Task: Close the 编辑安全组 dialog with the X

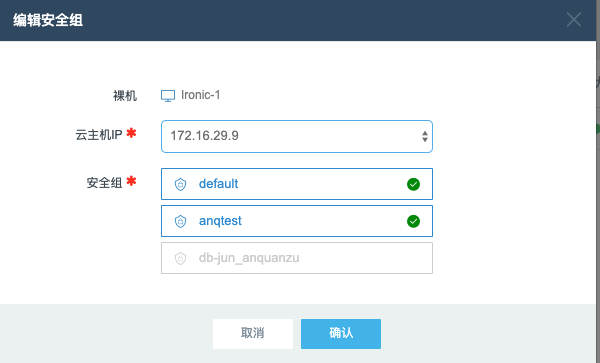Action: pos(574,20)
